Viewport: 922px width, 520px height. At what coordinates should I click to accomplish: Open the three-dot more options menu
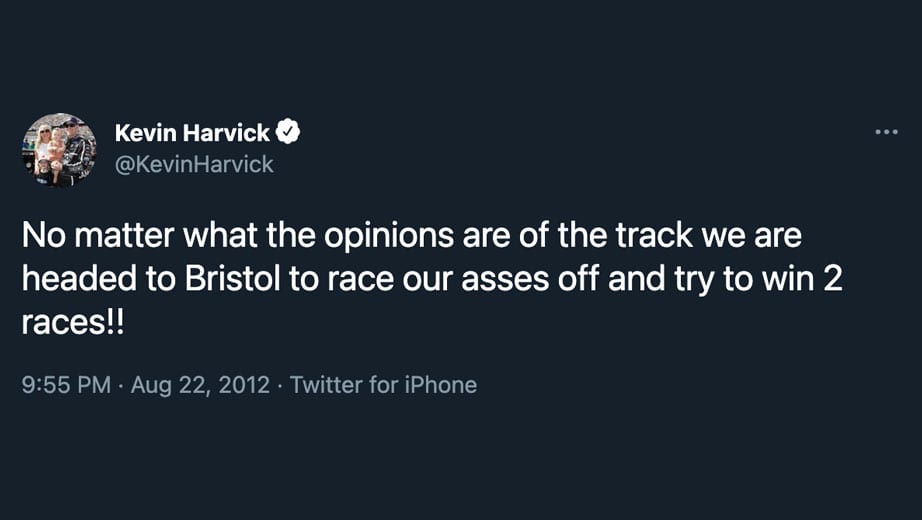tap(886, 132)
